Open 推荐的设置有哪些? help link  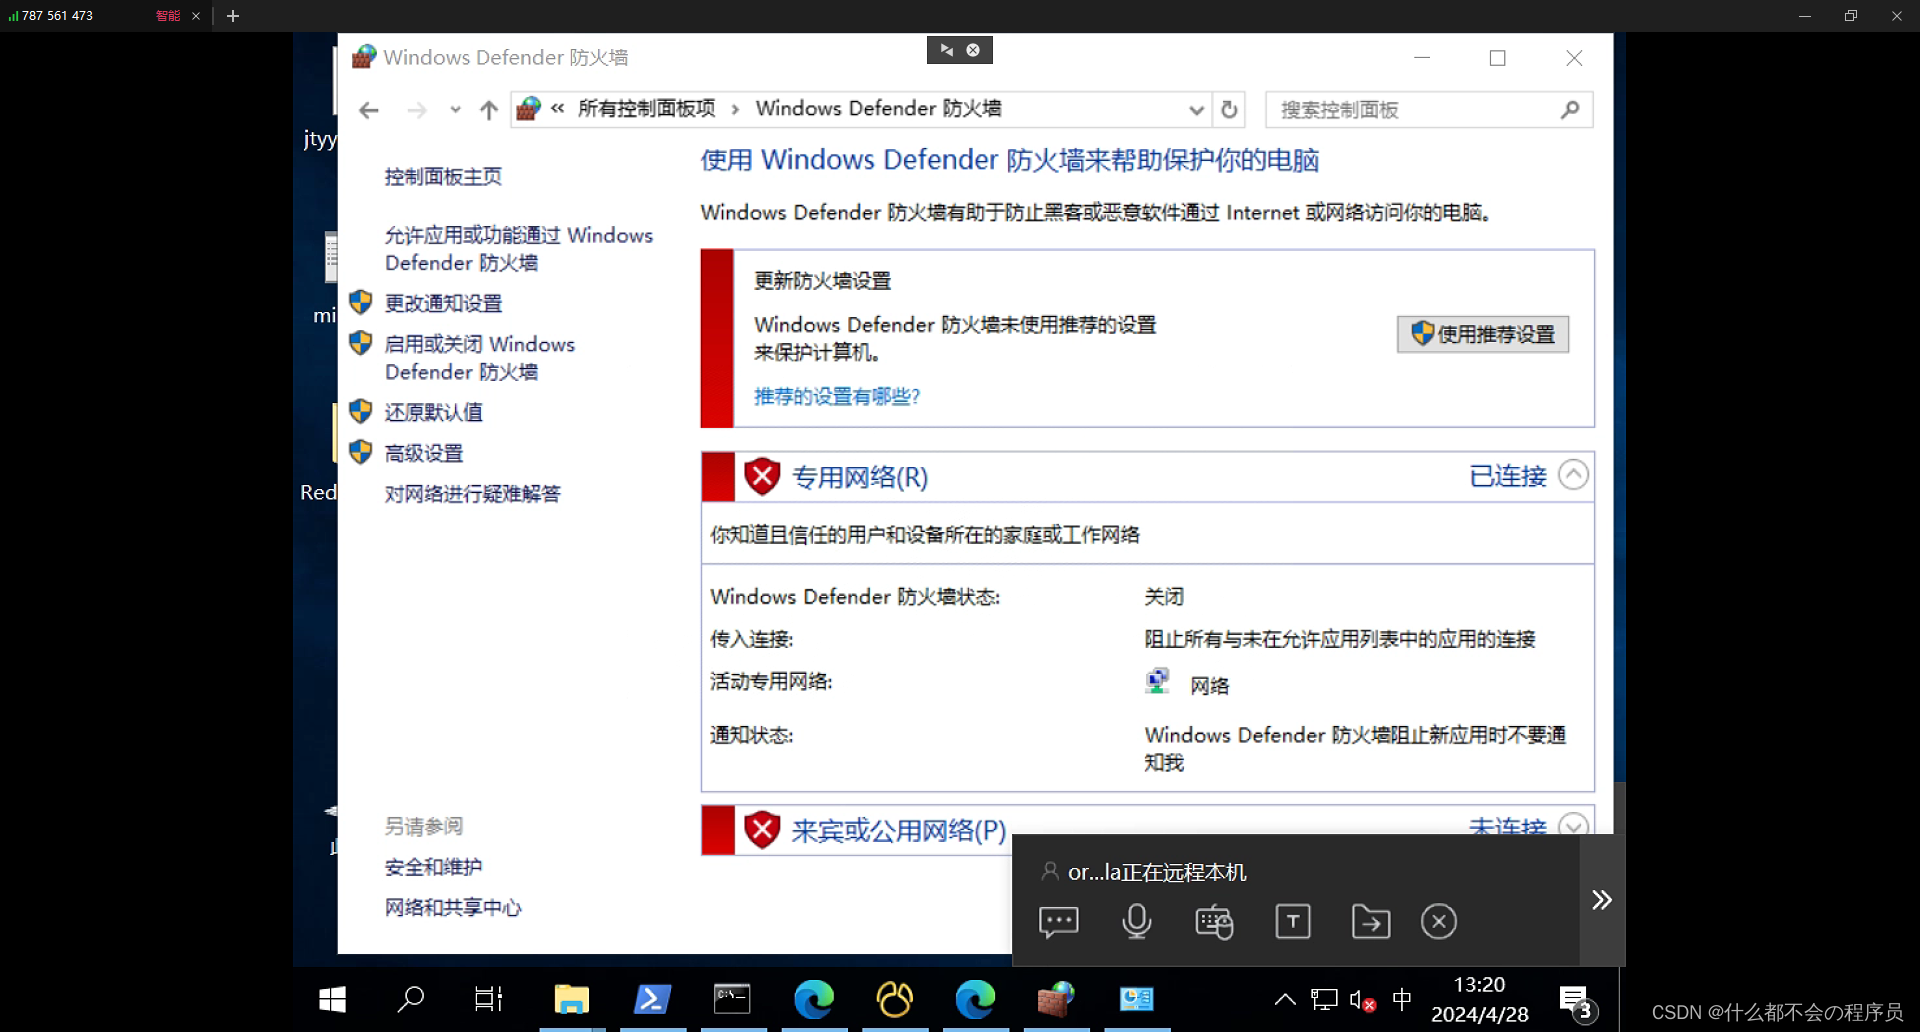coord(837,397)
